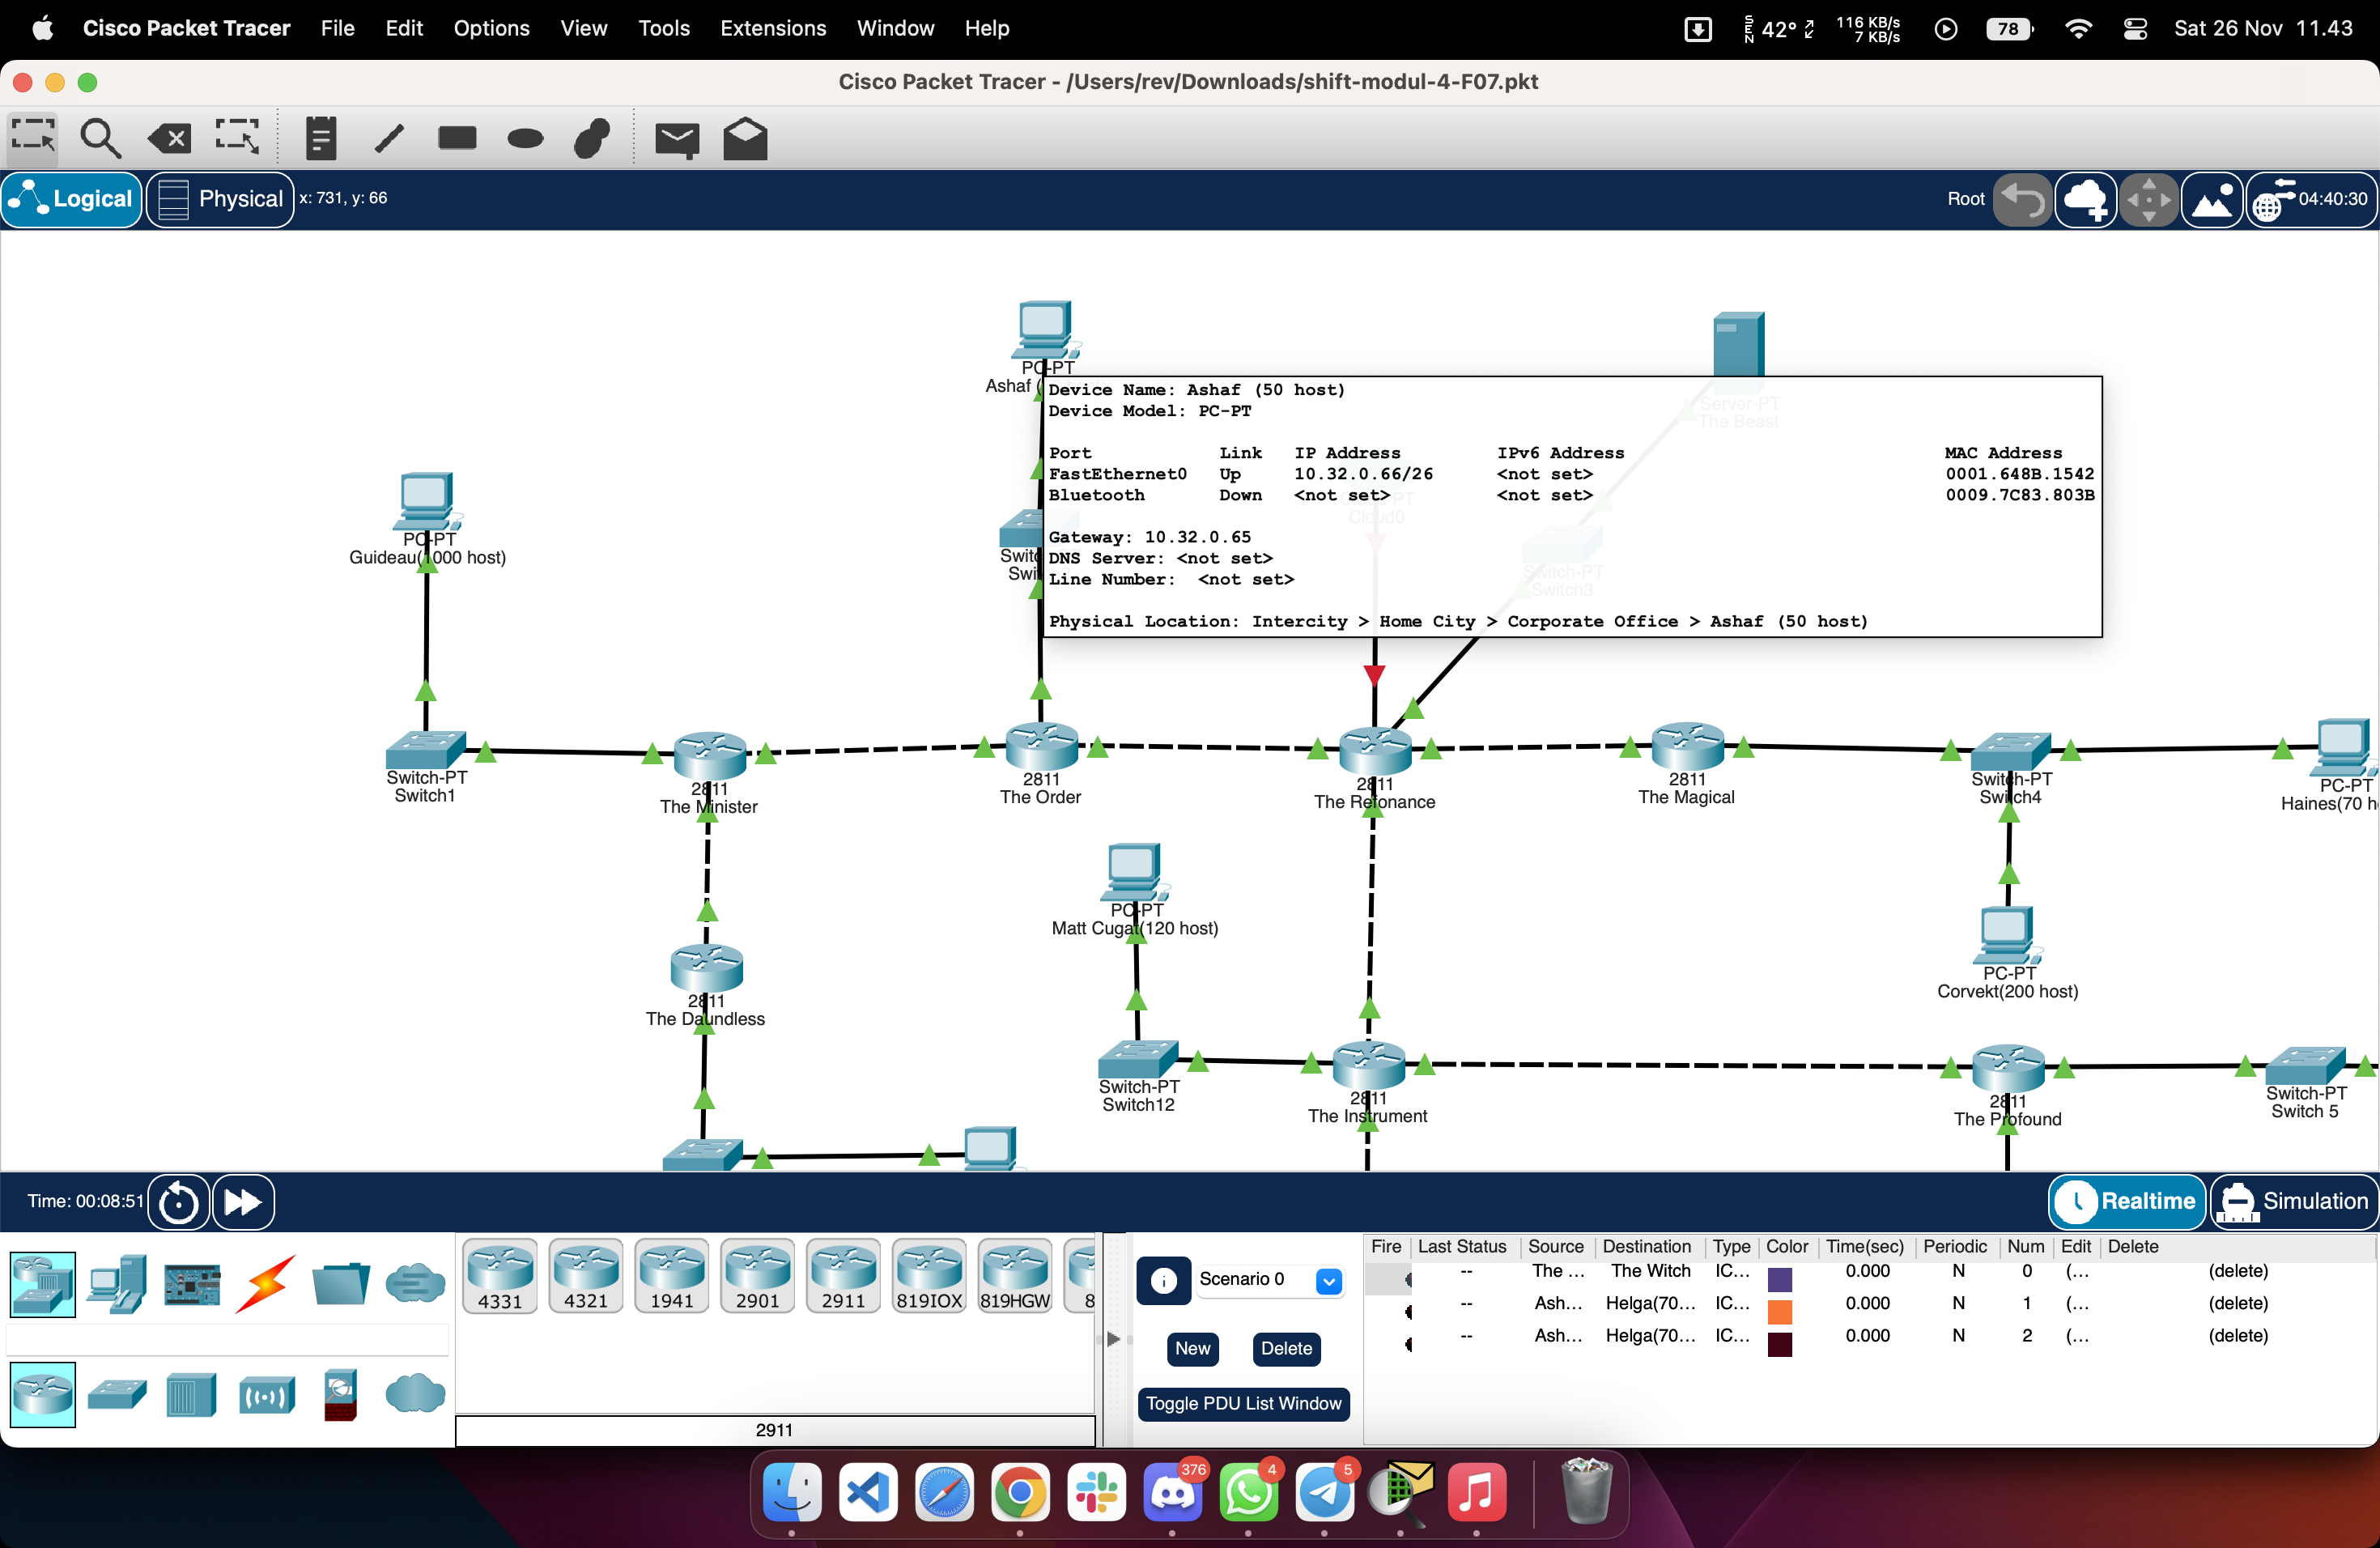Click the purple color swatch in PDU list
The image size is (2380, 1548).
[x=1780, y=1280]
